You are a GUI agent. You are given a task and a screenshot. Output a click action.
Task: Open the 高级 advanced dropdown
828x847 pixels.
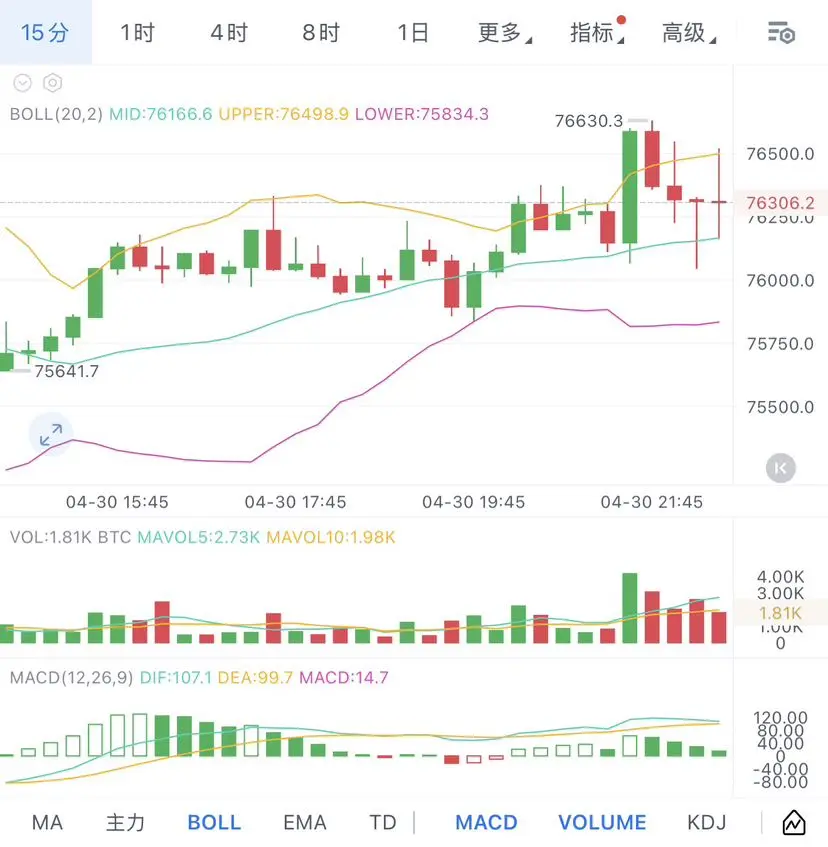[689, 32]
